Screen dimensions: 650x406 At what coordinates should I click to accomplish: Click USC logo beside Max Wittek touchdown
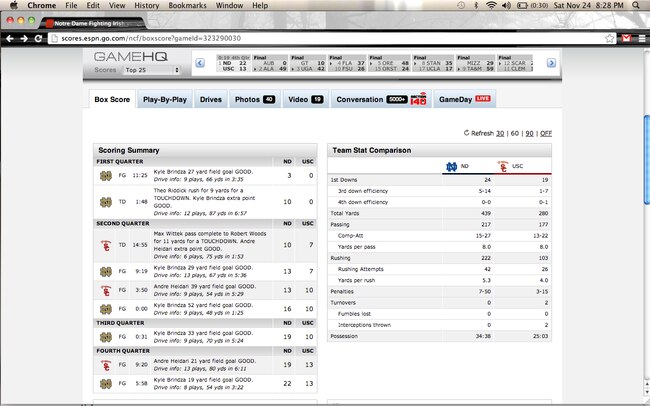coord(106,245)
